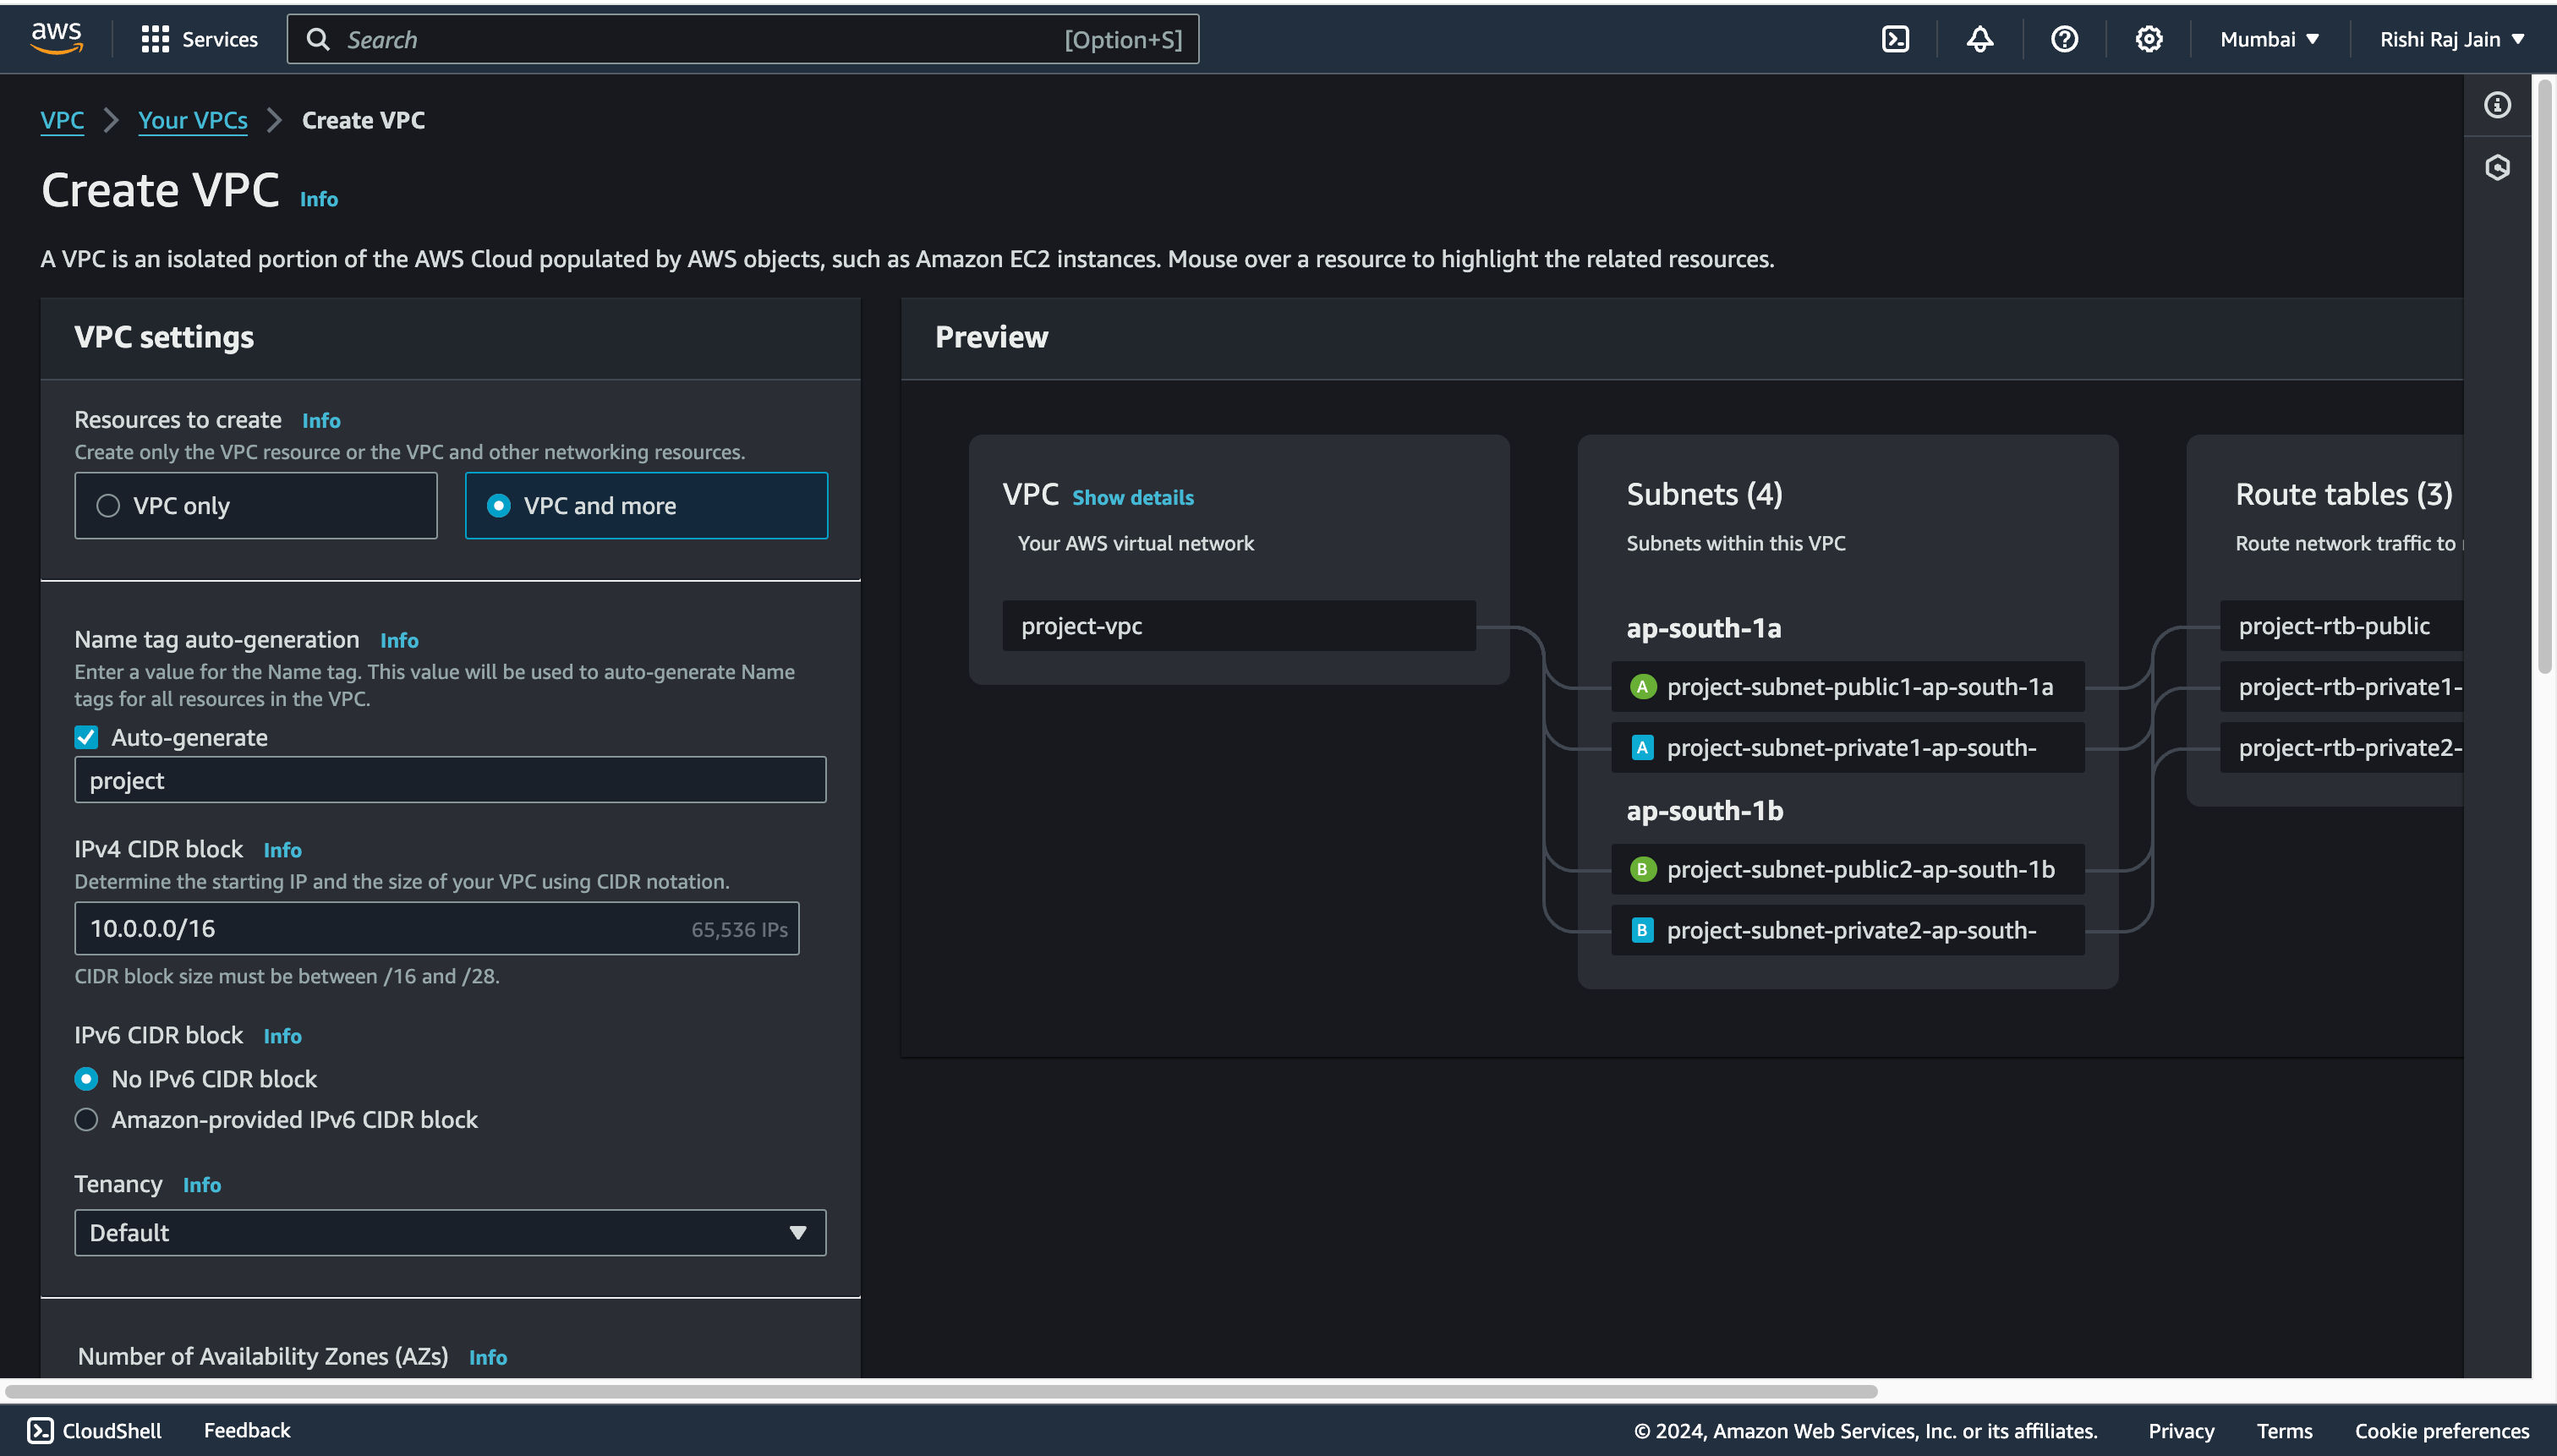Viewport: 2557px width, 1456px height.
Task: Open the Terms footer link
Action: [x=2284, y=1431]
